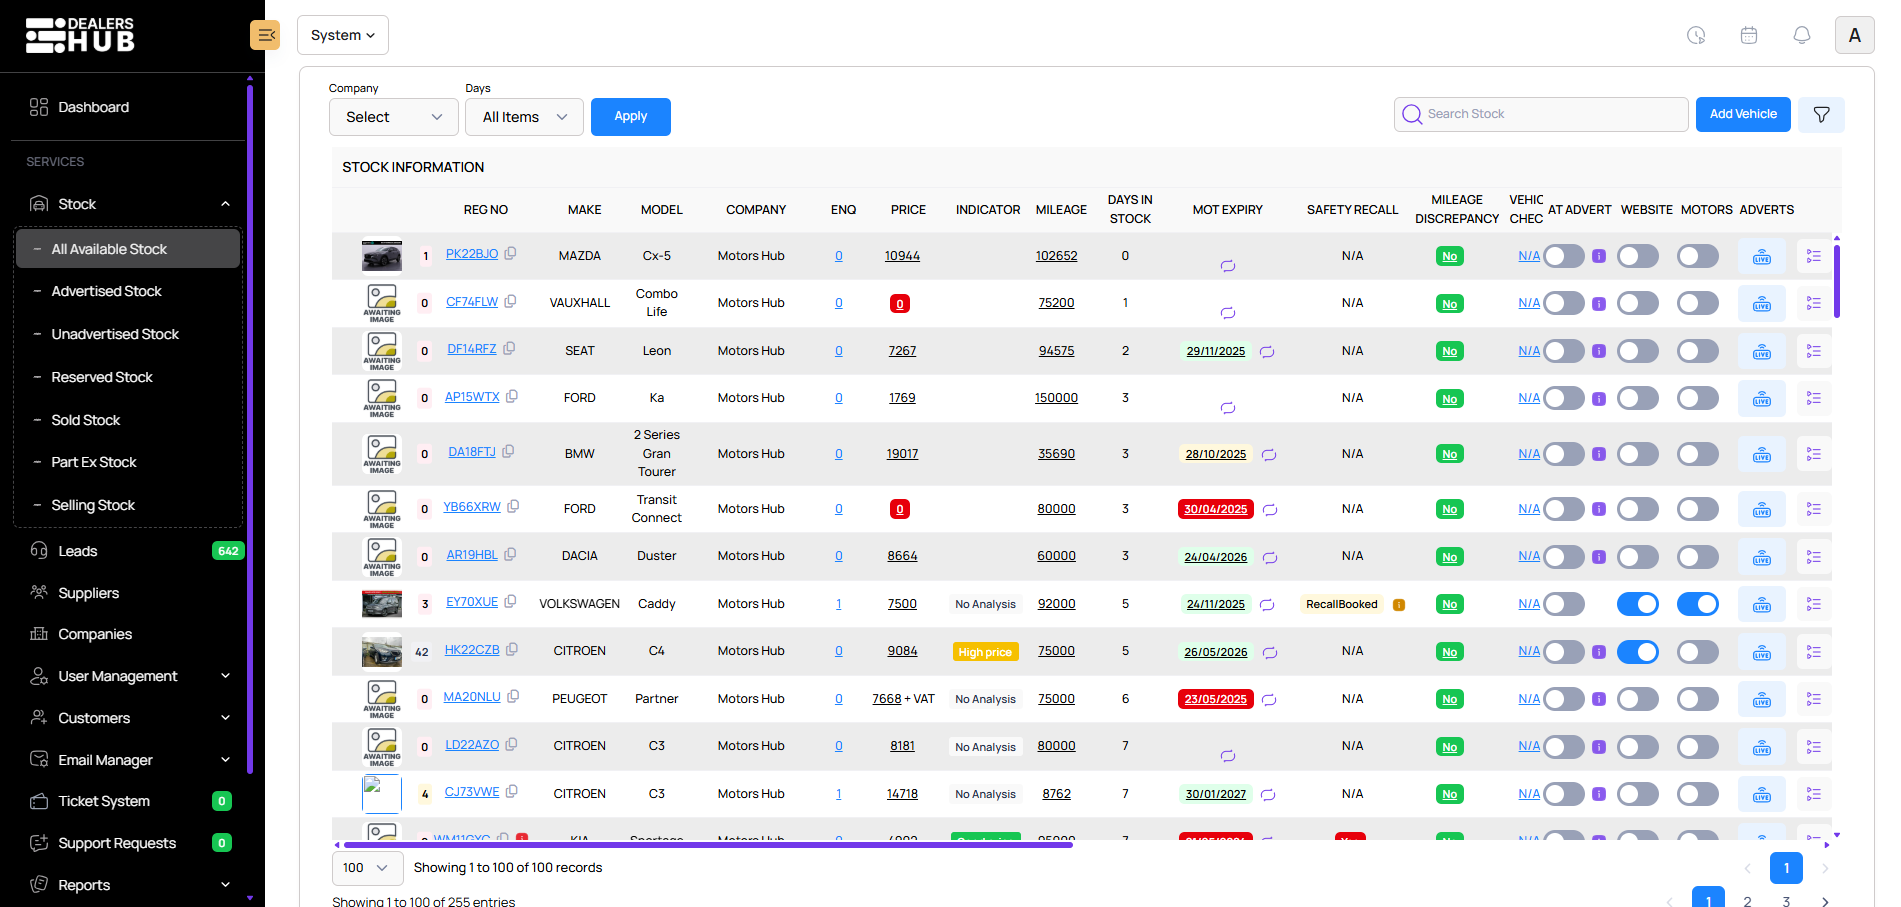The width and height of the screenshot is (1901, 907).
Task: Click the Add Vehicle button
Action: tap(1742, 114)
